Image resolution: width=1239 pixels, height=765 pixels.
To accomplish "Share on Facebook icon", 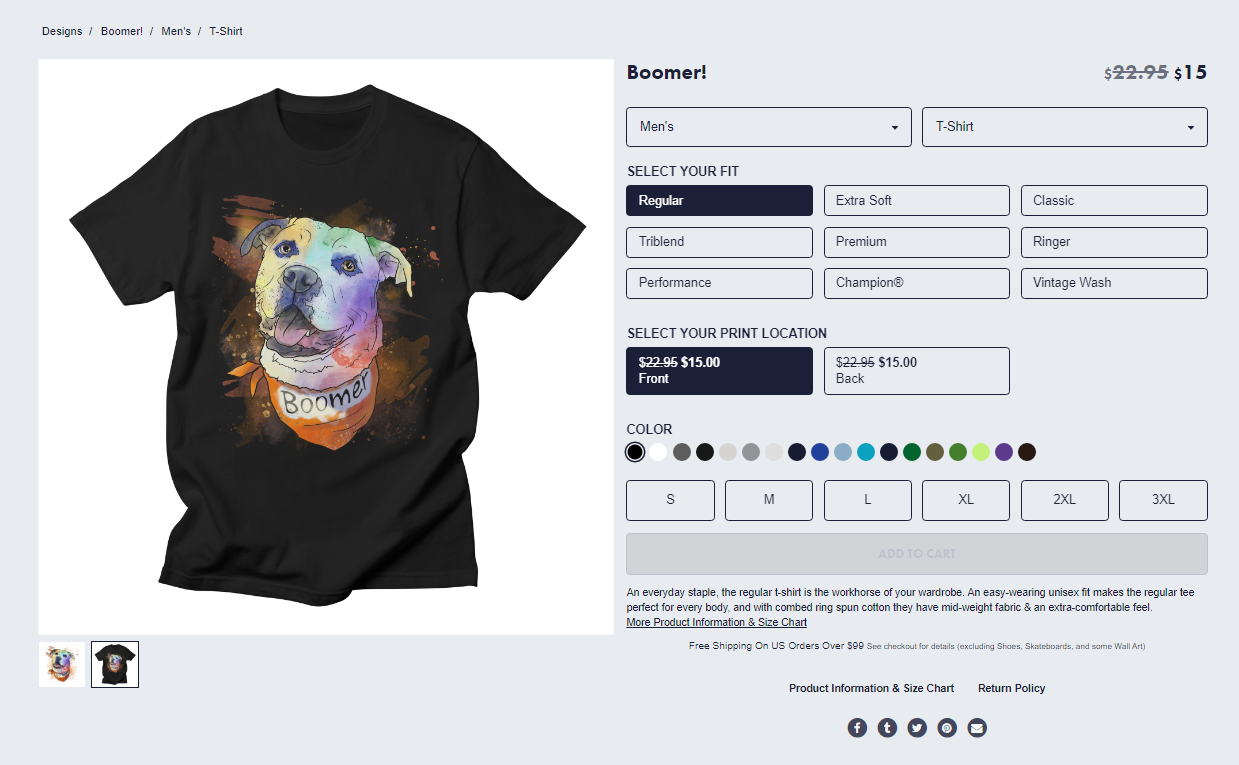I will [857, 727].
